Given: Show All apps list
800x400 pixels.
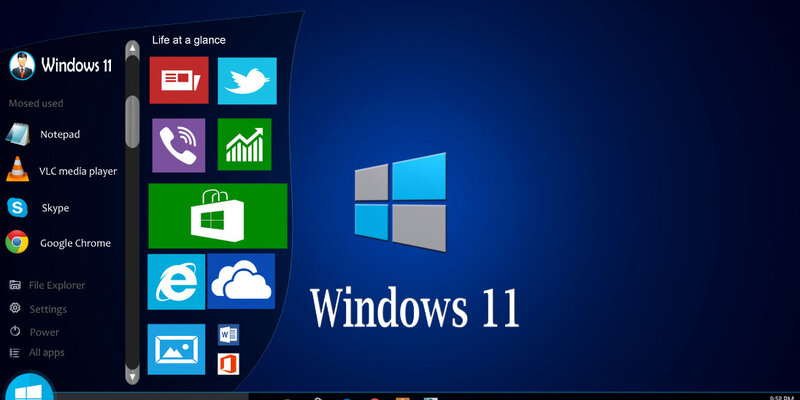Looking at the screenshot, I should pyautogui.click(x=37, y=353).
